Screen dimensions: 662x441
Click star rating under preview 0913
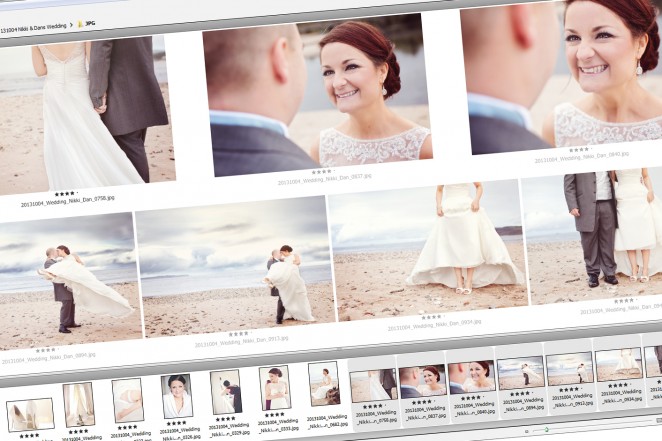(239, 334)
